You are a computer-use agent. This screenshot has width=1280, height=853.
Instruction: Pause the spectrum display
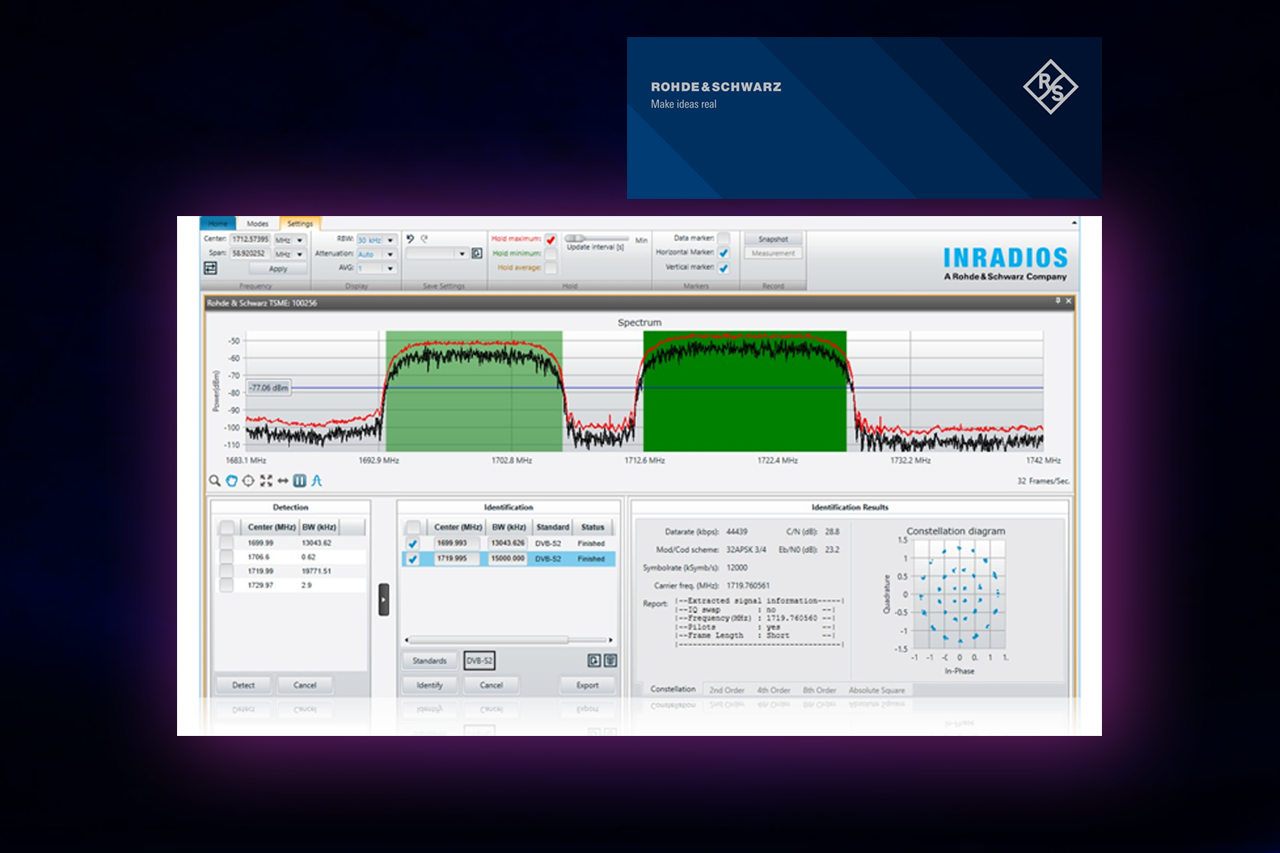tap(300, 481)
